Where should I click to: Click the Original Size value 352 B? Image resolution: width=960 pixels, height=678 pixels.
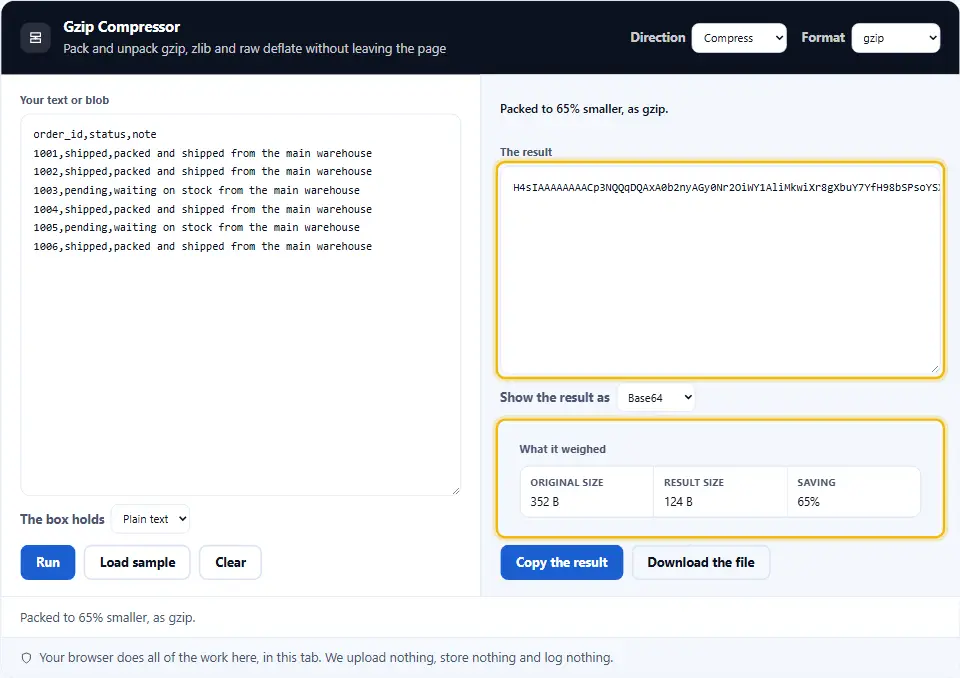point(545,502)
